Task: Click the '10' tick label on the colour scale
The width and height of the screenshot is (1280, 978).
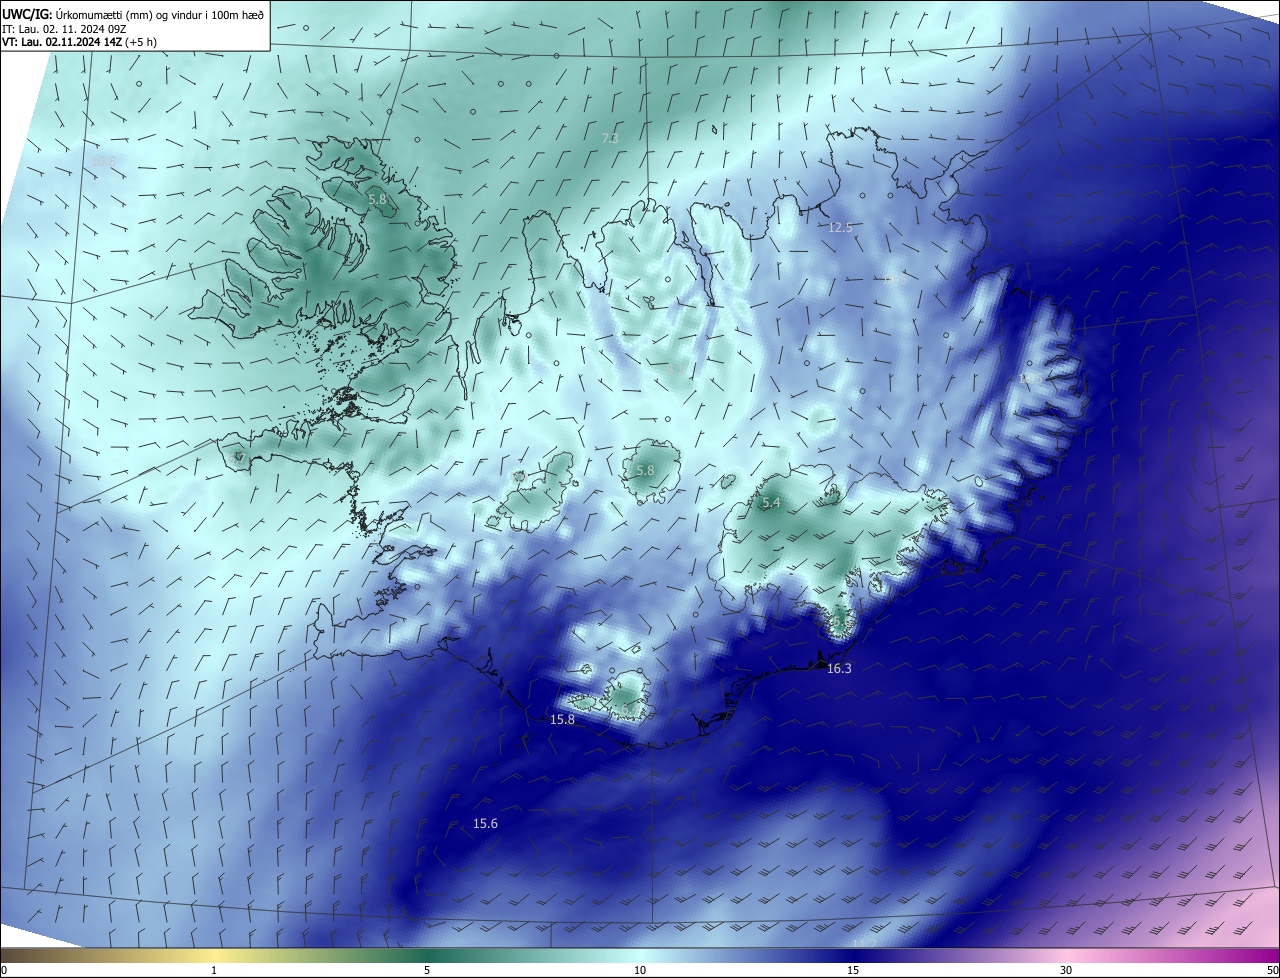Action: (640, 971)
